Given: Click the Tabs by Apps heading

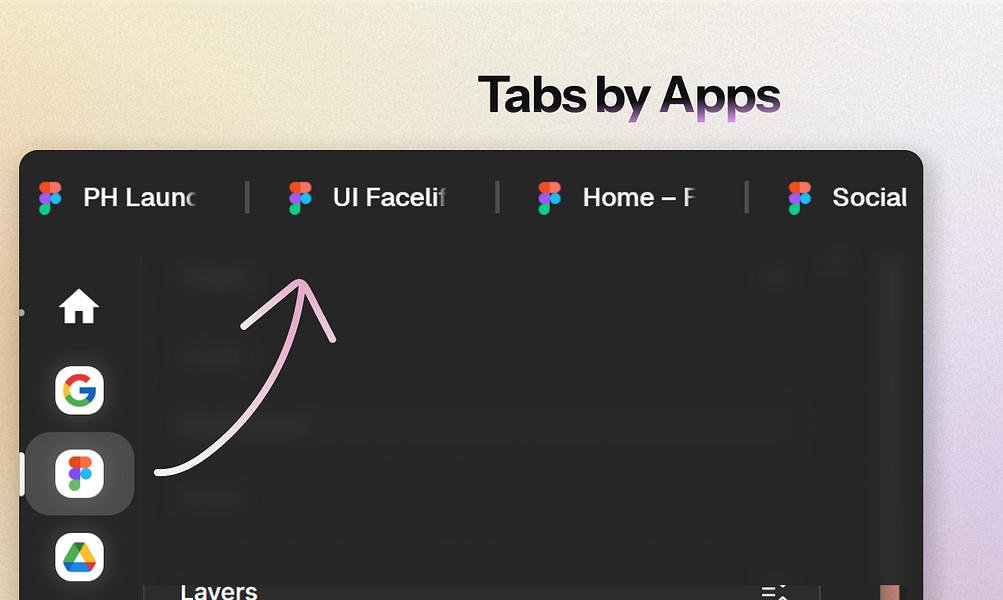Looking at the screenshot, I should click(628, 96).
